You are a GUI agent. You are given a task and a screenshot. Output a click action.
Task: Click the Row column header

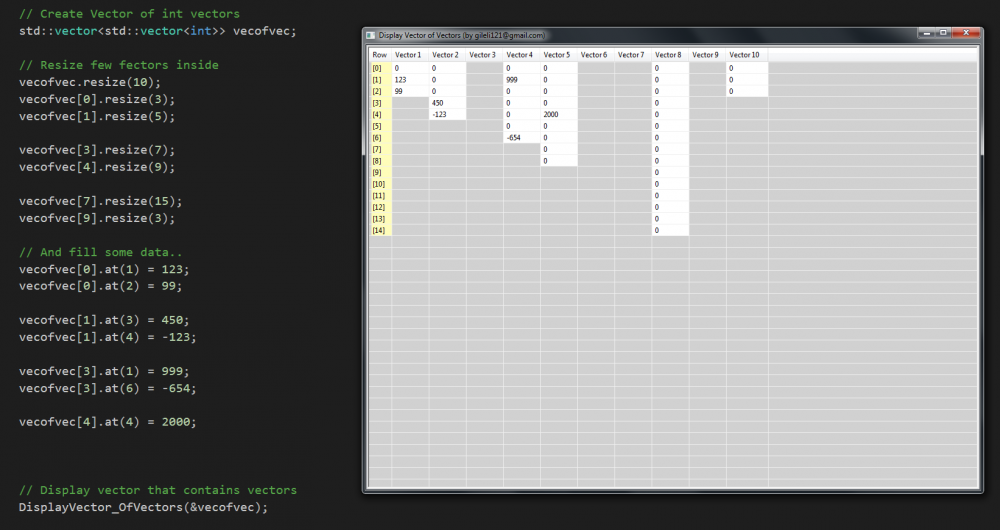click(380, 55)
